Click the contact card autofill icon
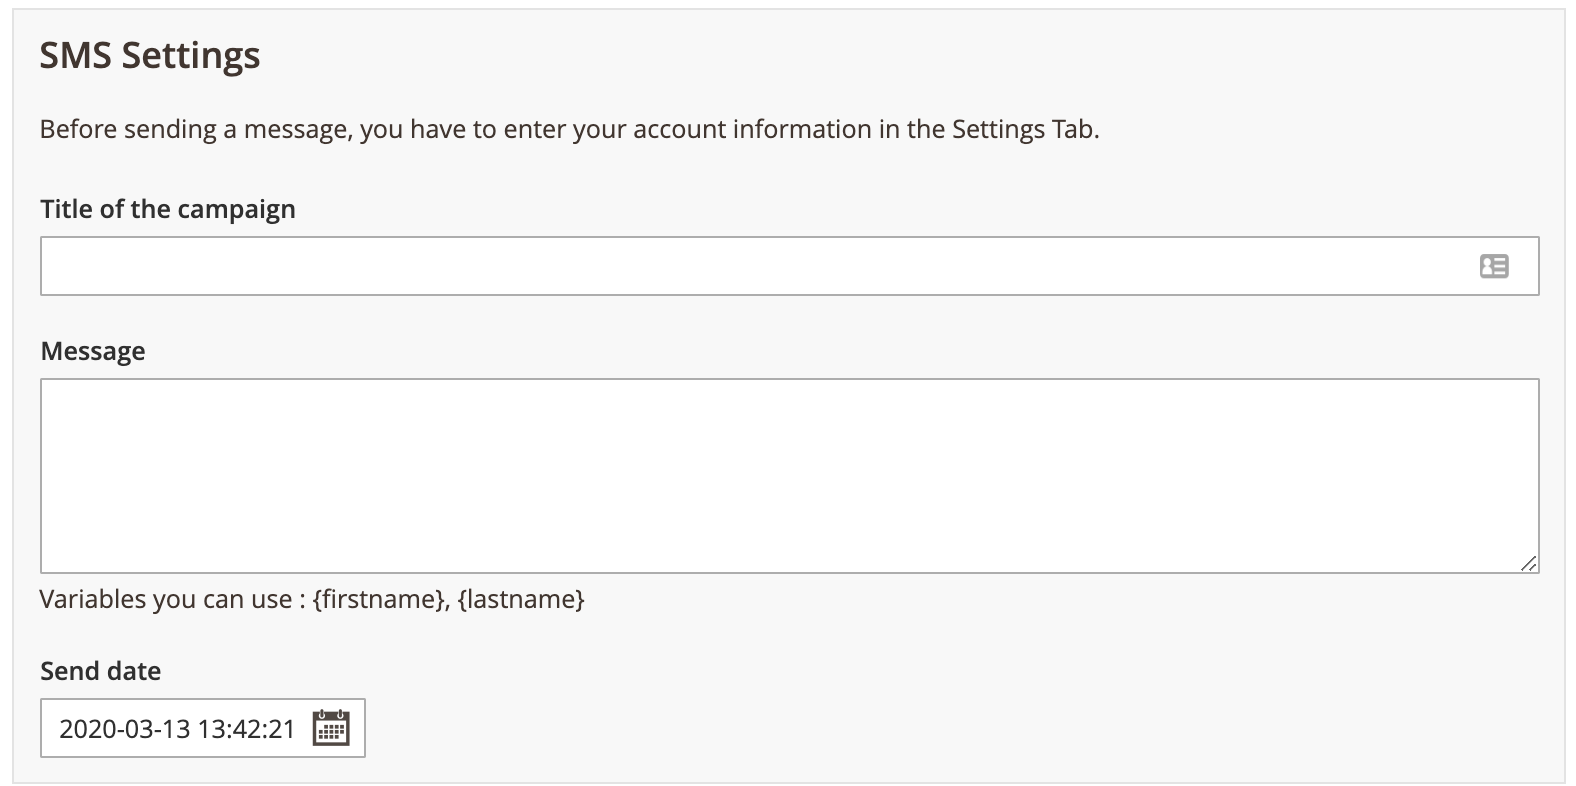The width and height of the screenshot is (1576, 786). click(1494, 266)
